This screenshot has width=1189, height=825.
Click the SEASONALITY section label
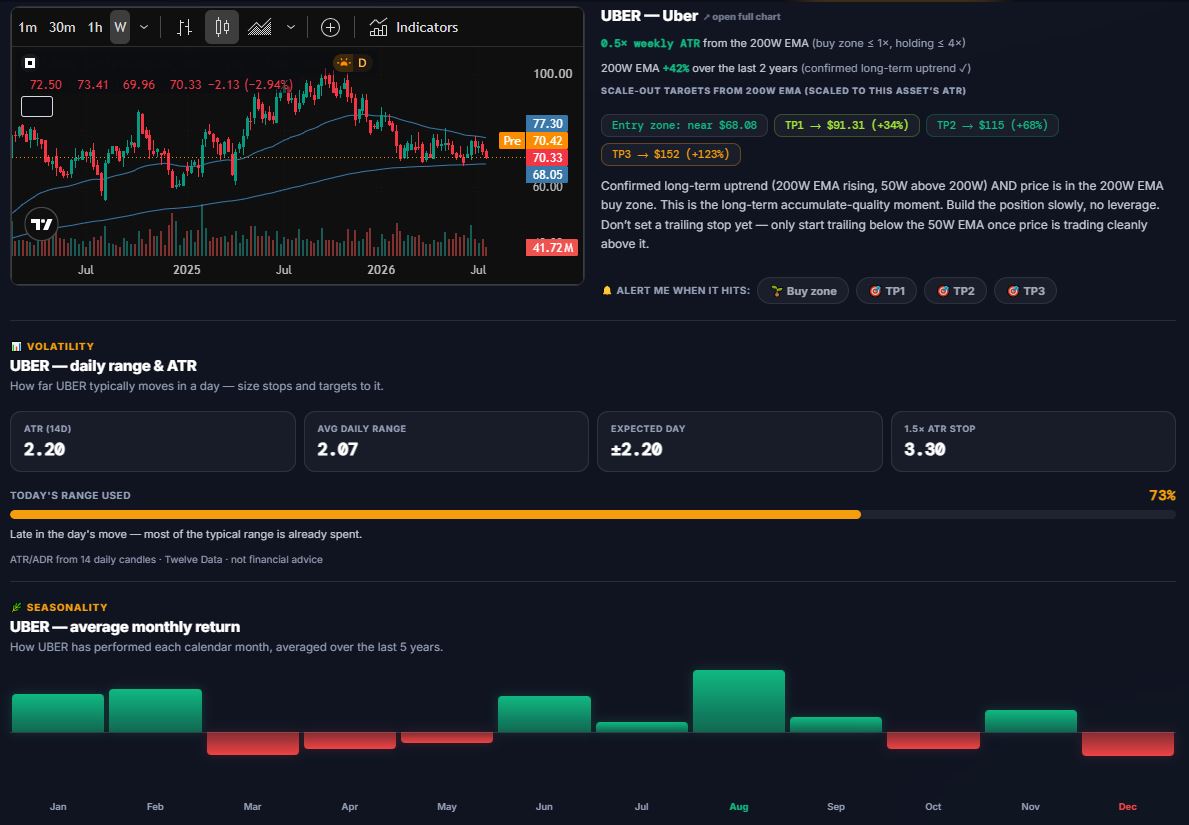click(67, 607)
